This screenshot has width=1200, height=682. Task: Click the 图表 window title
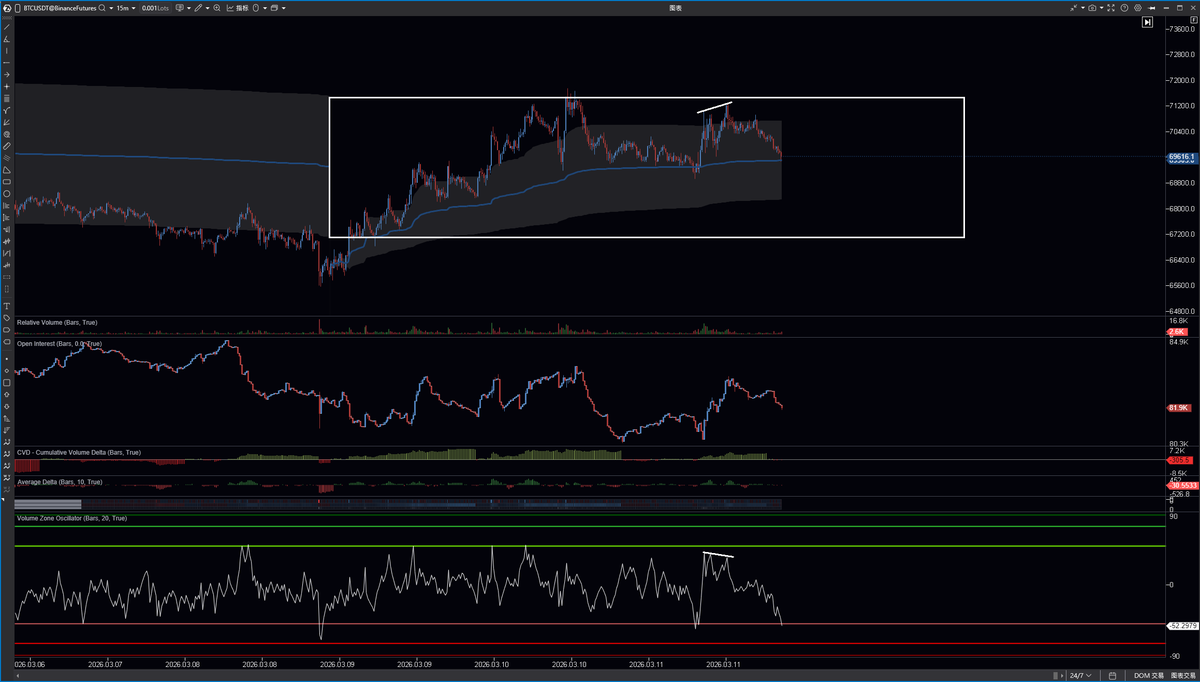[x=675, y=7]
